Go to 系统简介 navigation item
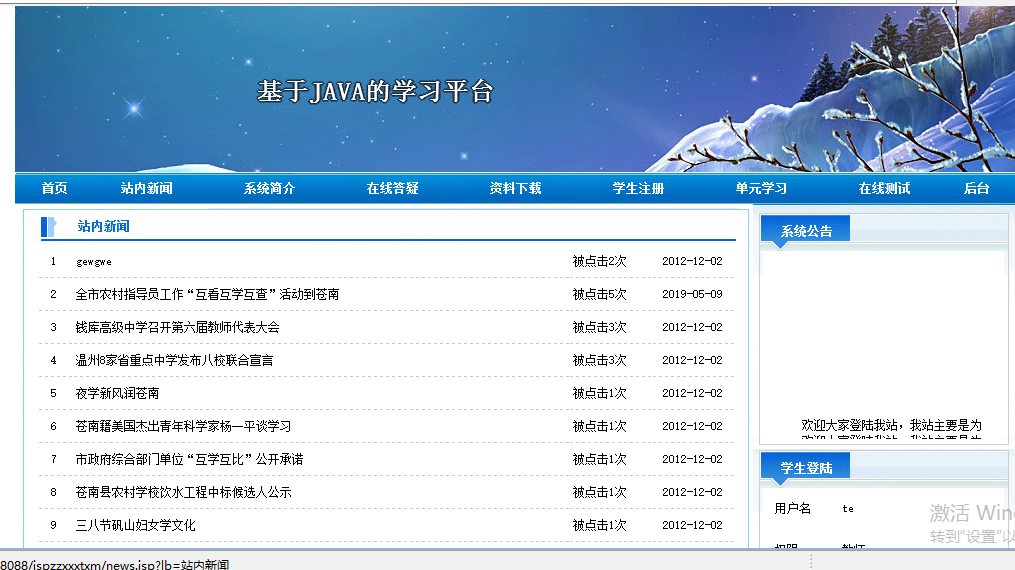Viewport: 1015px width, 570px height. click(x=269, y=188)
